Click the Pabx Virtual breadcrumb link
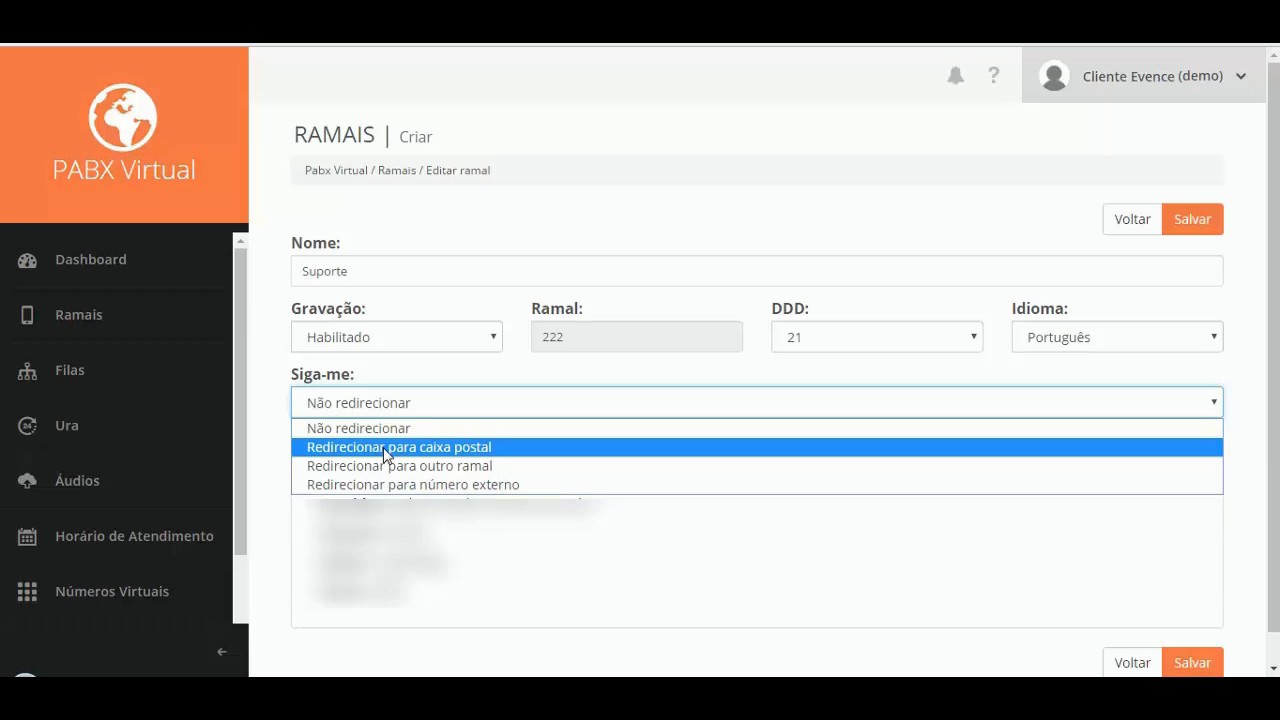Viewport: 1280px width, 720px height. (336, 170)
